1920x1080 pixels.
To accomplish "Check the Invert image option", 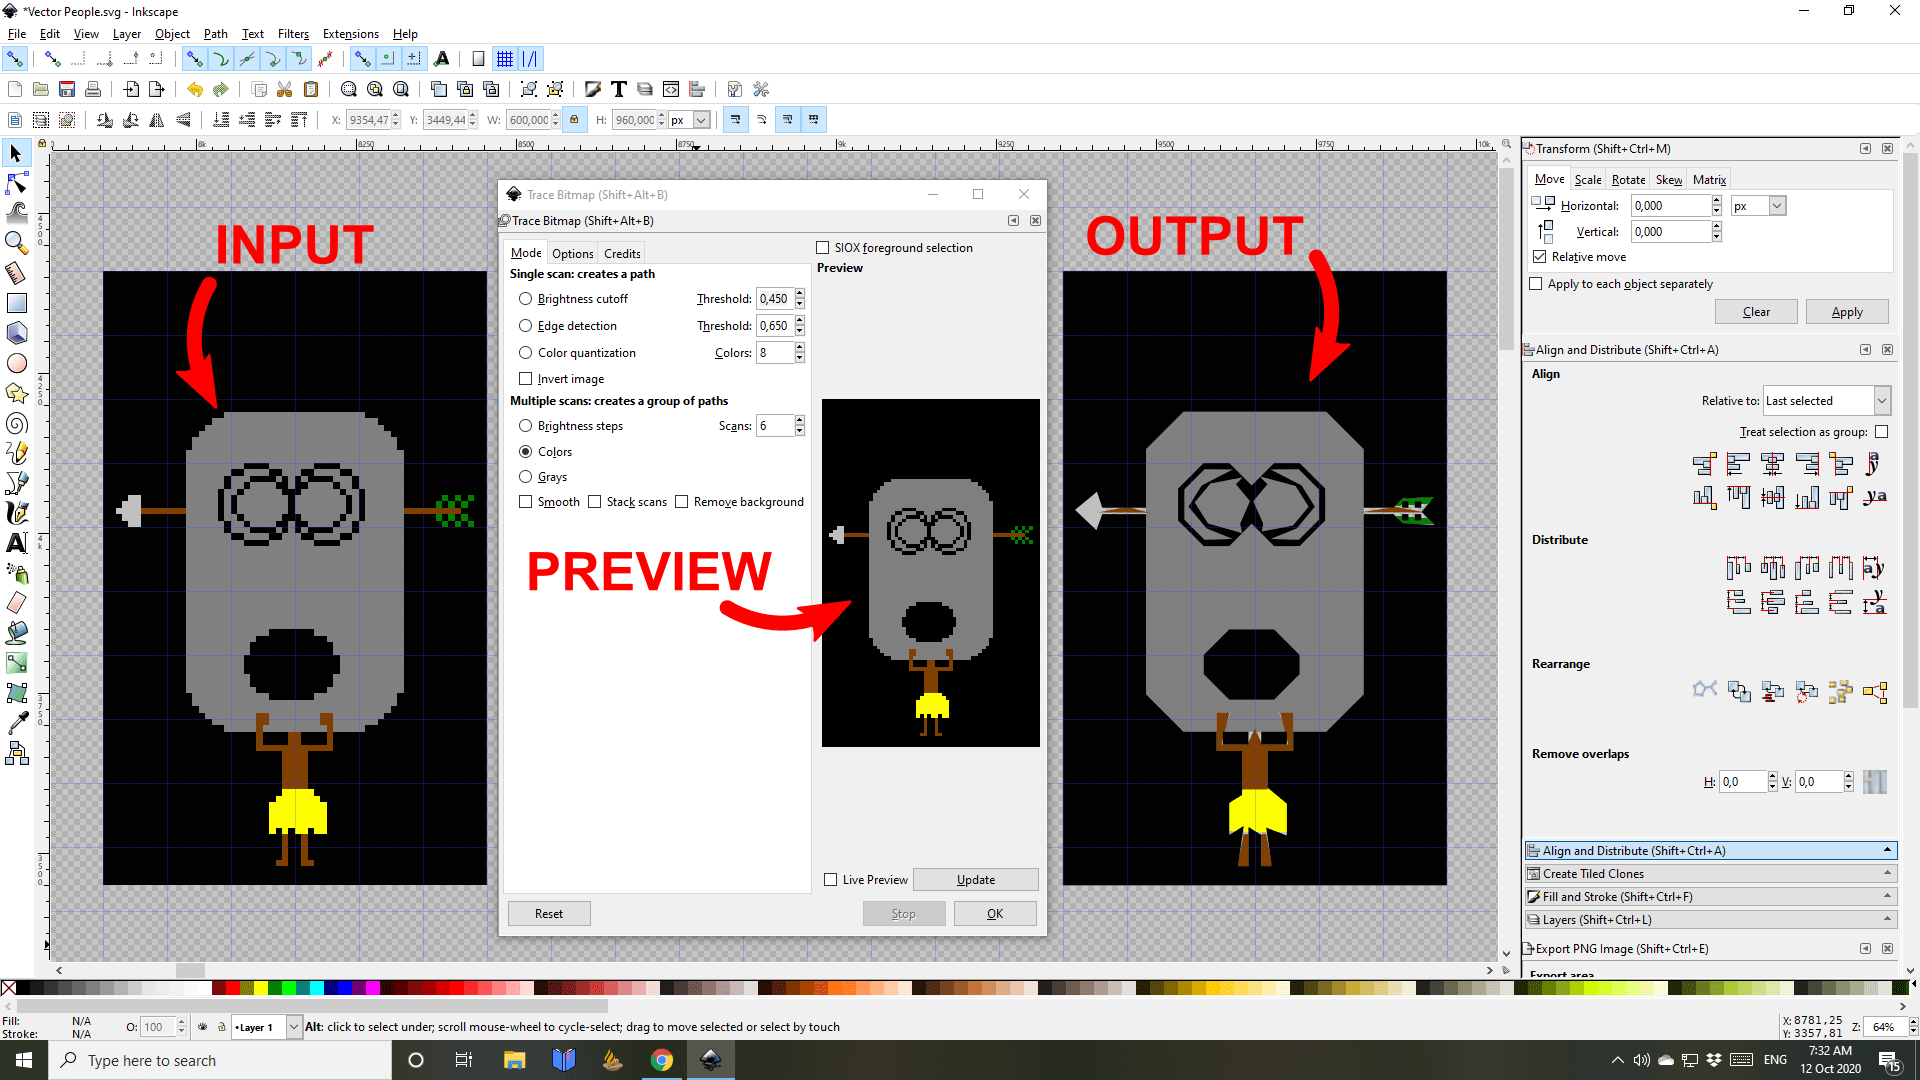I will tap(527, 378).
